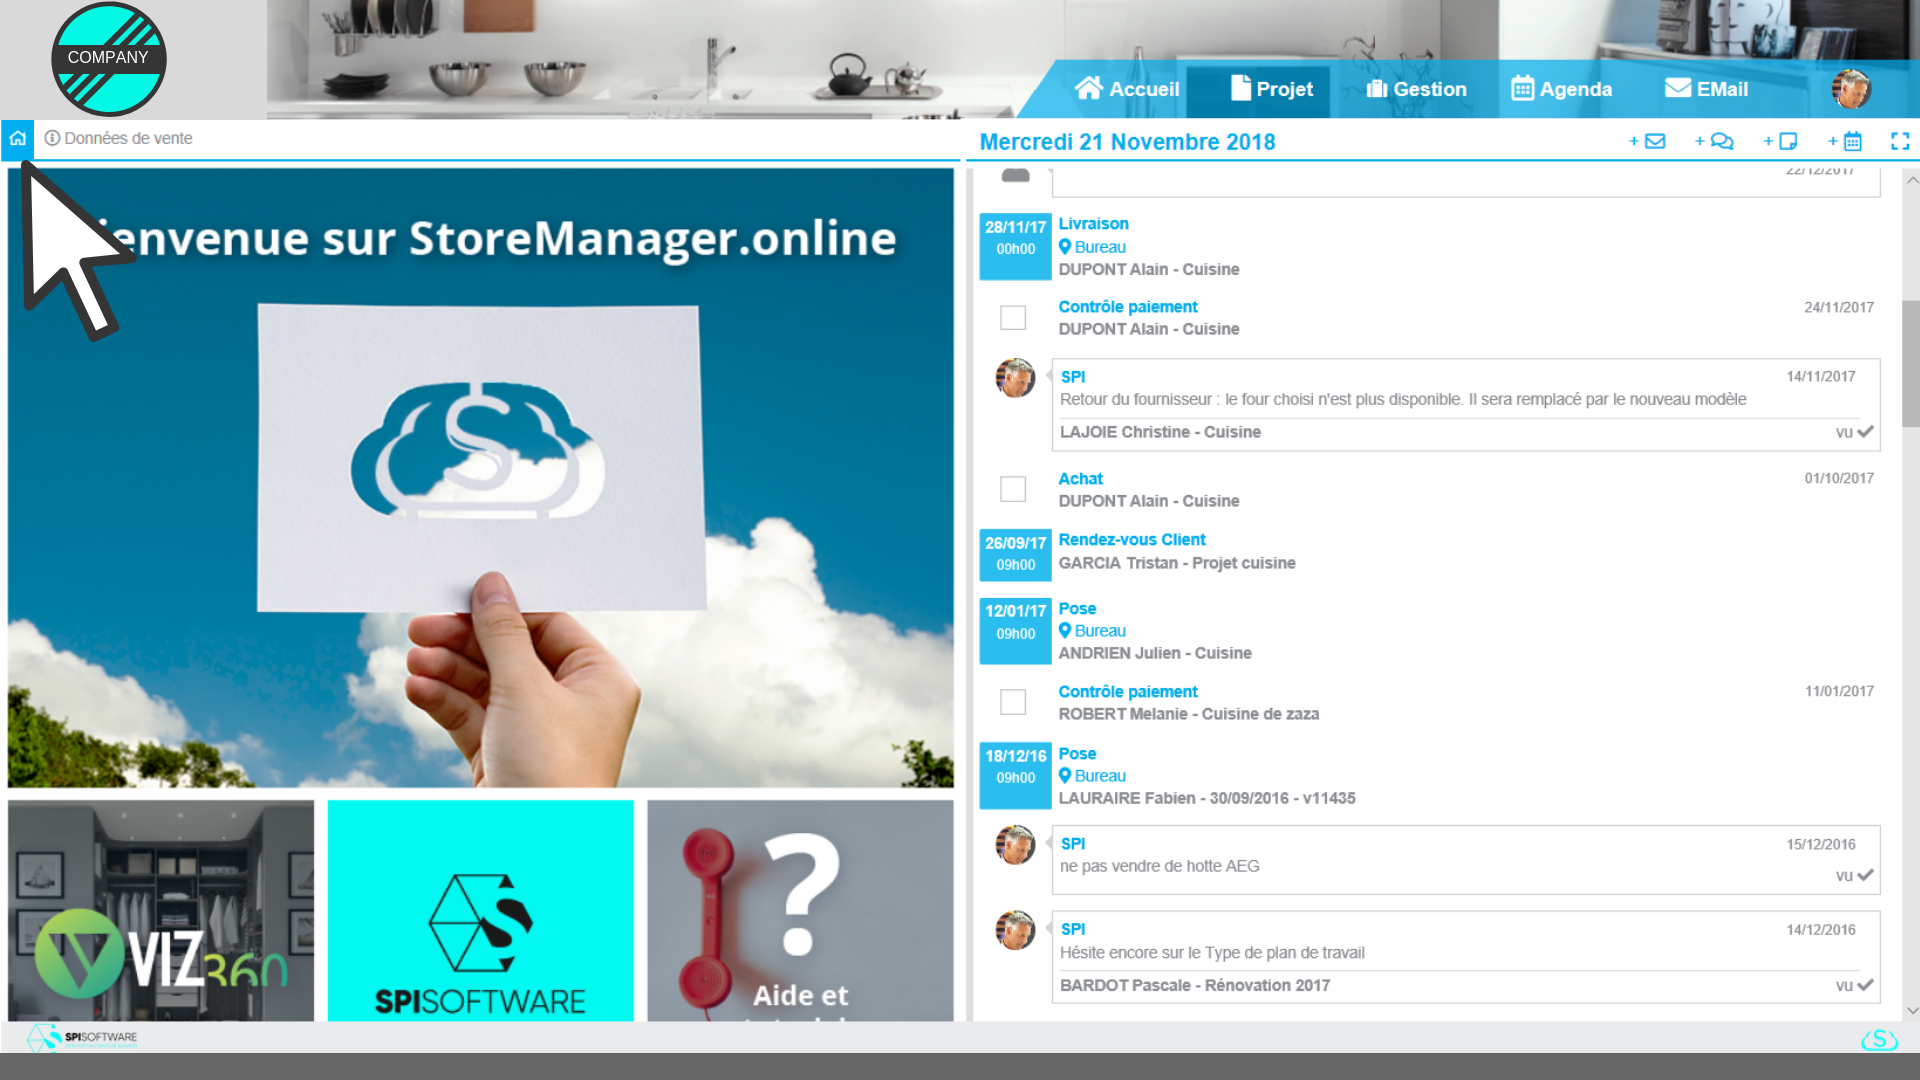The image size is (1920, 1080).
Task: Open the Achat task link
Action: 1080,479
